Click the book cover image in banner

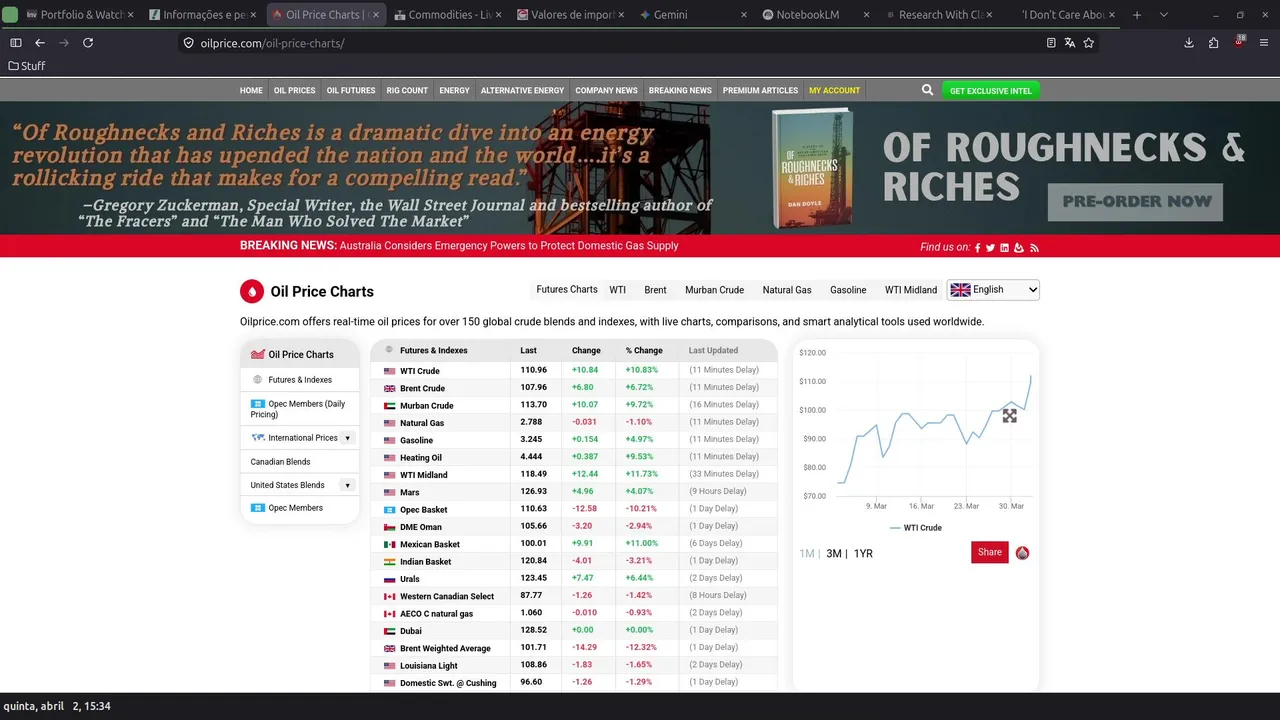pyautogui.click(x=812, y=168)
